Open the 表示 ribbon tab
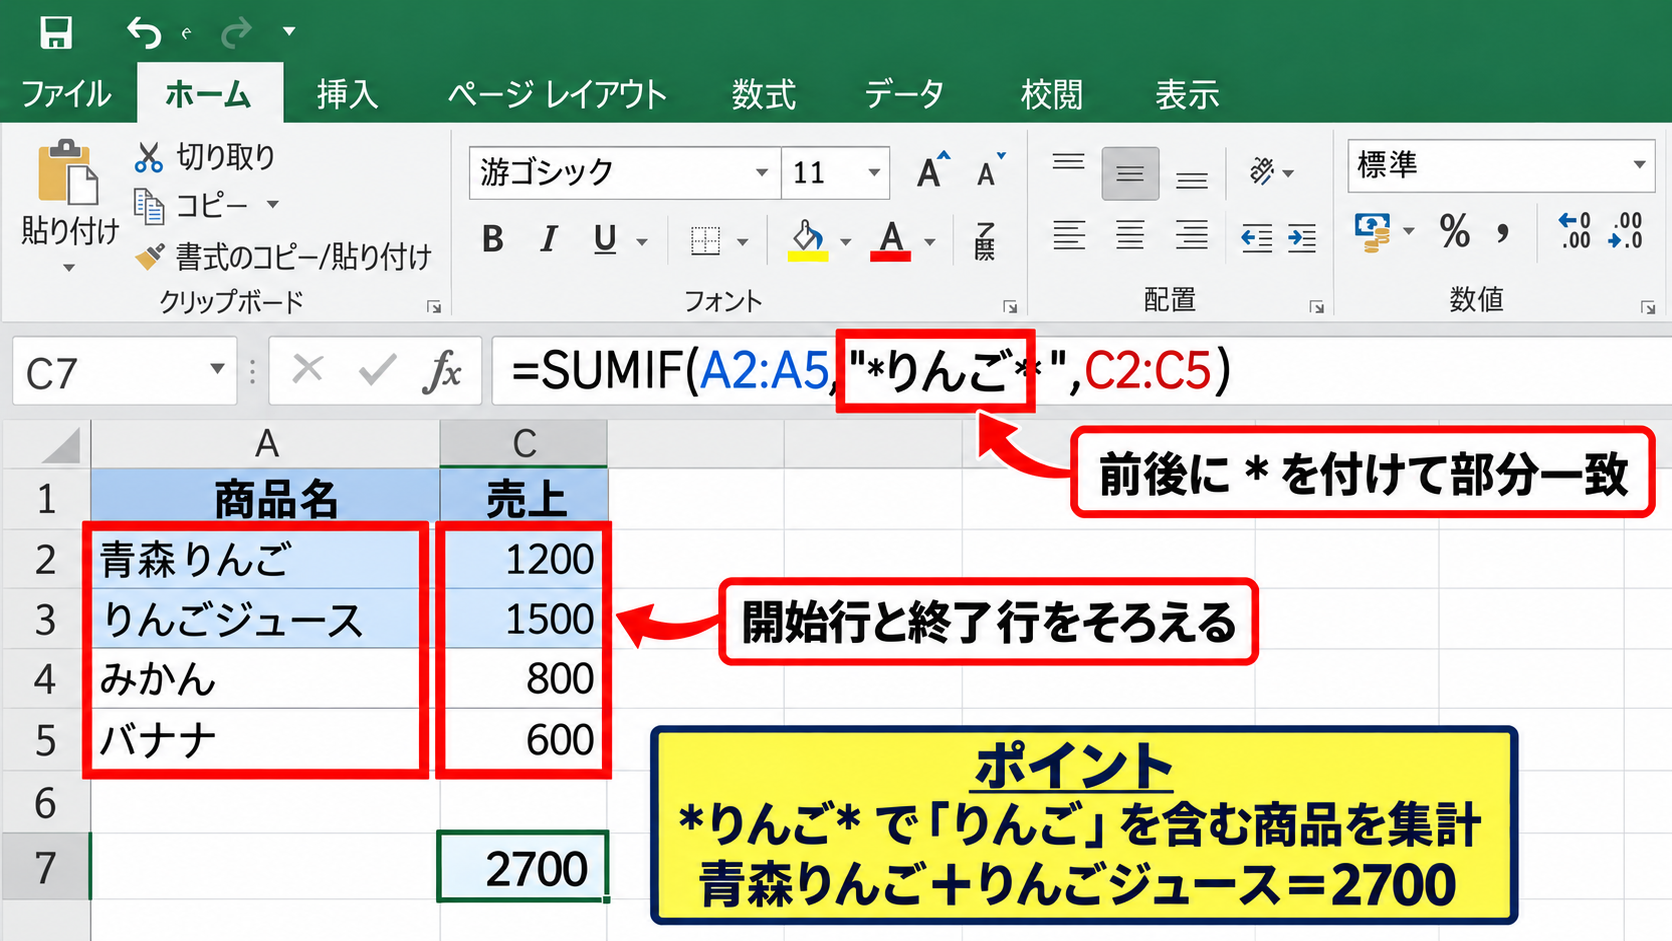Image resolution: width=1672 pixels, height=941 pixels. [1187, 94]
